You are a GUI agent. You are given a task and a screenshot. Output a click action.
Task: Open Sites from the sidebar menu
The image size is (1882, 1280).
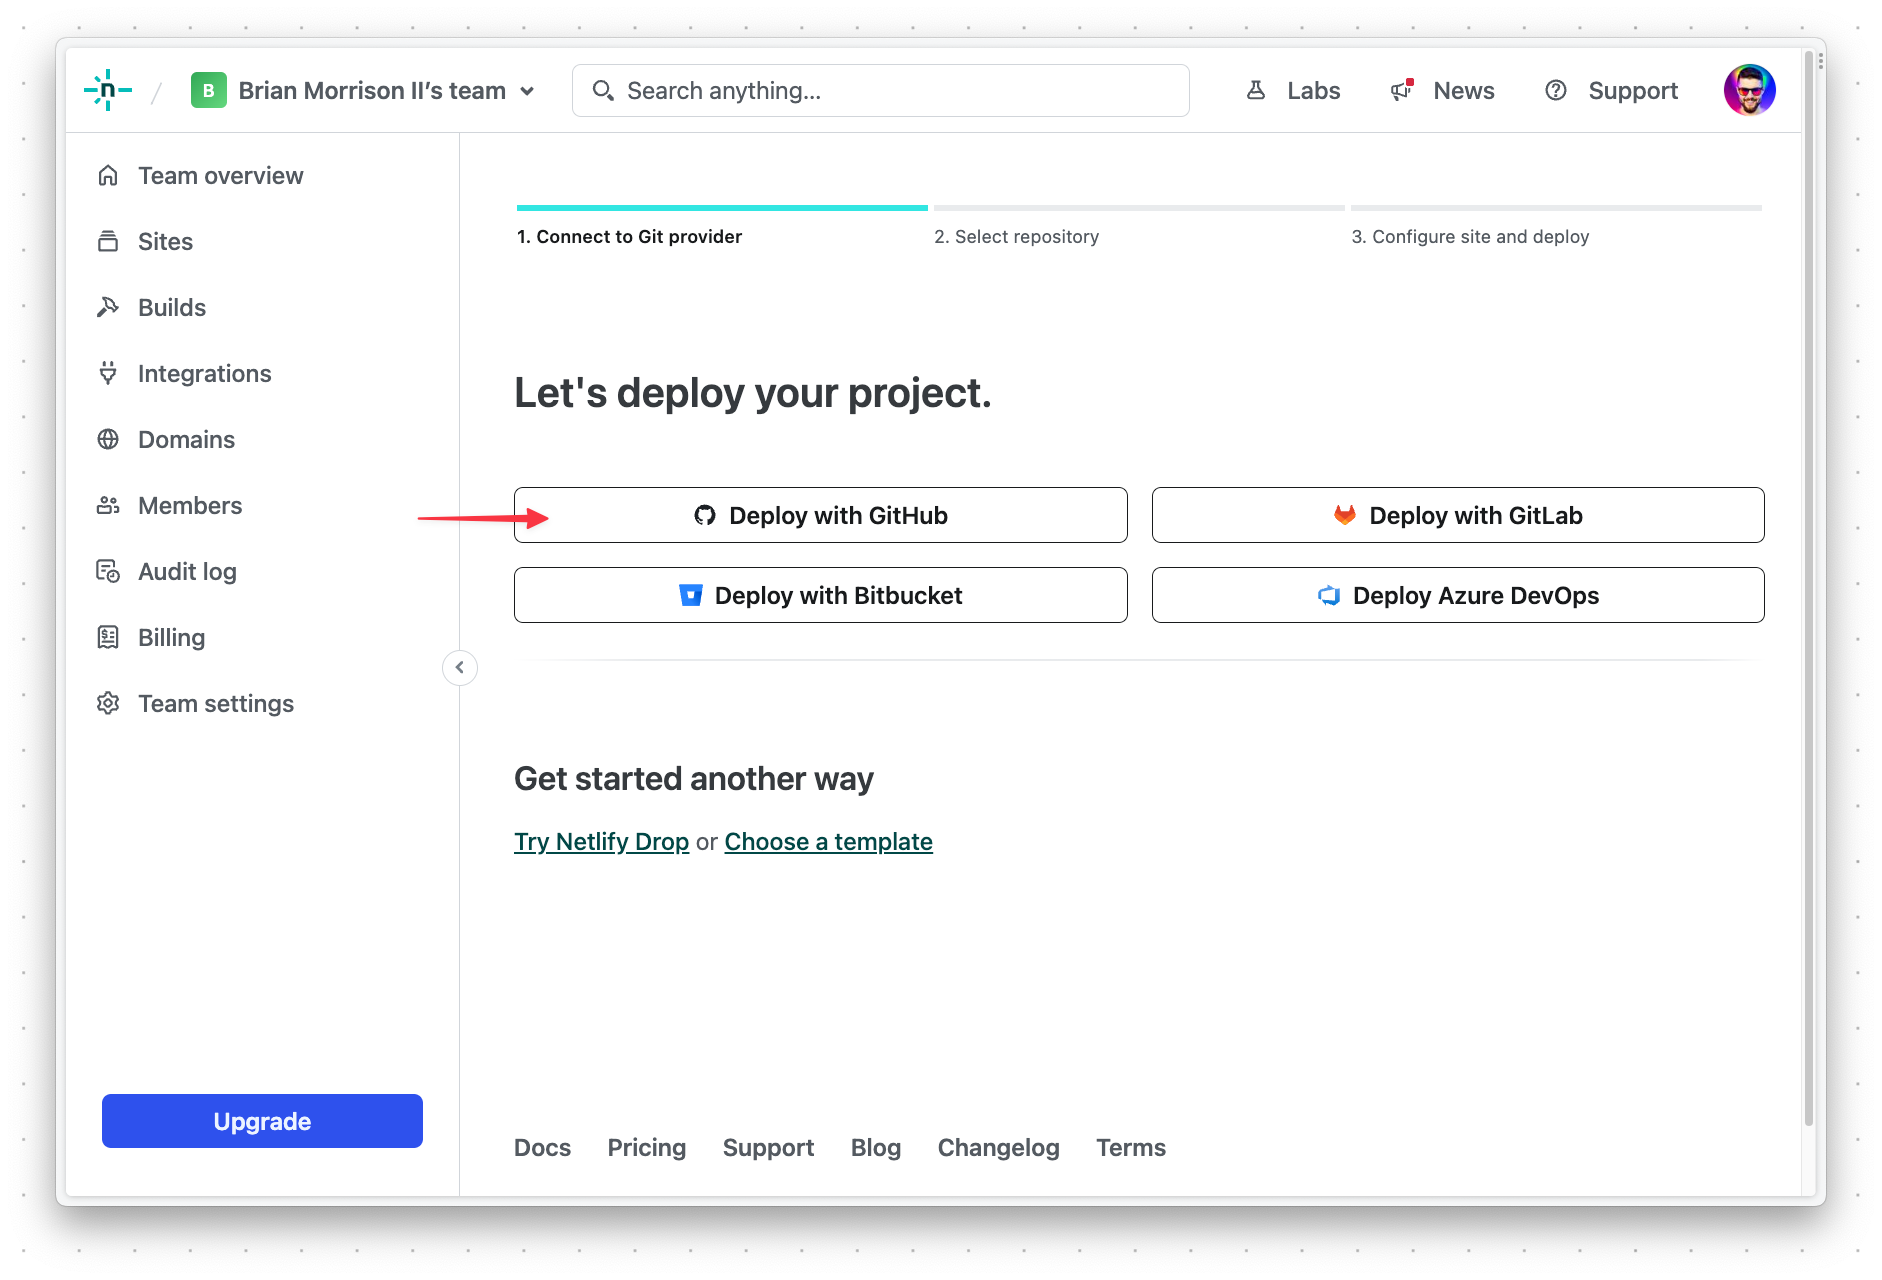(165, 241)
